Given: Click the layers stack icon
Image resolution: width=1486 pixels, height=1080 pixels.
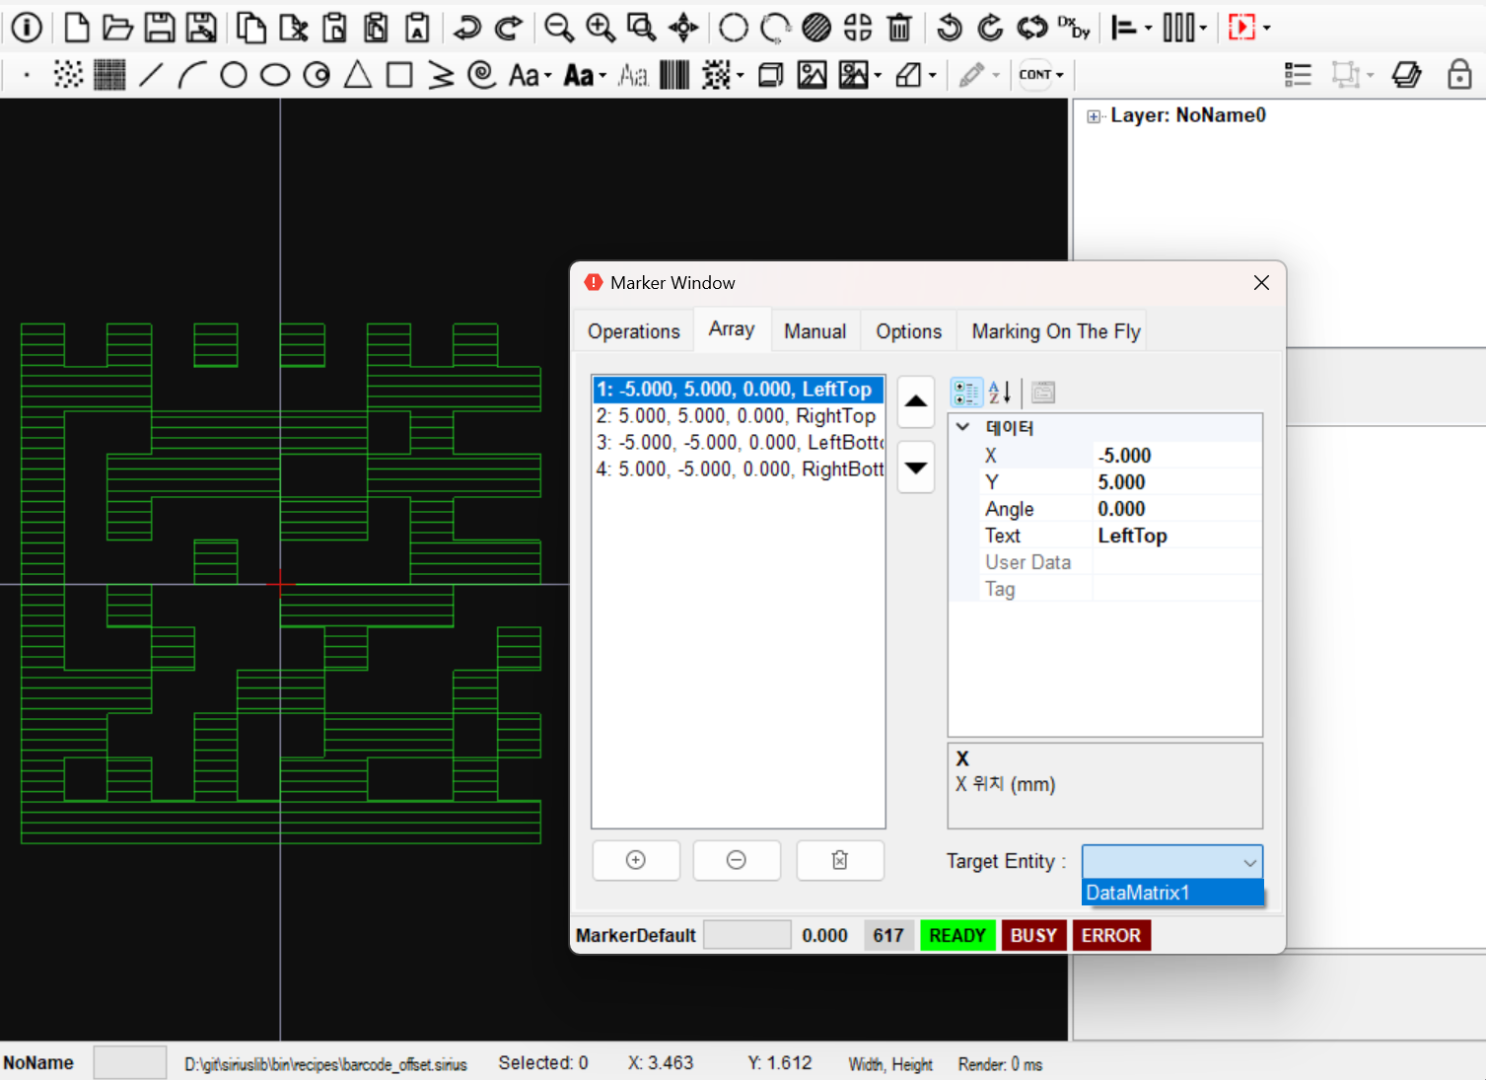Looking at the screenshot, I should tap(1406, 75).
